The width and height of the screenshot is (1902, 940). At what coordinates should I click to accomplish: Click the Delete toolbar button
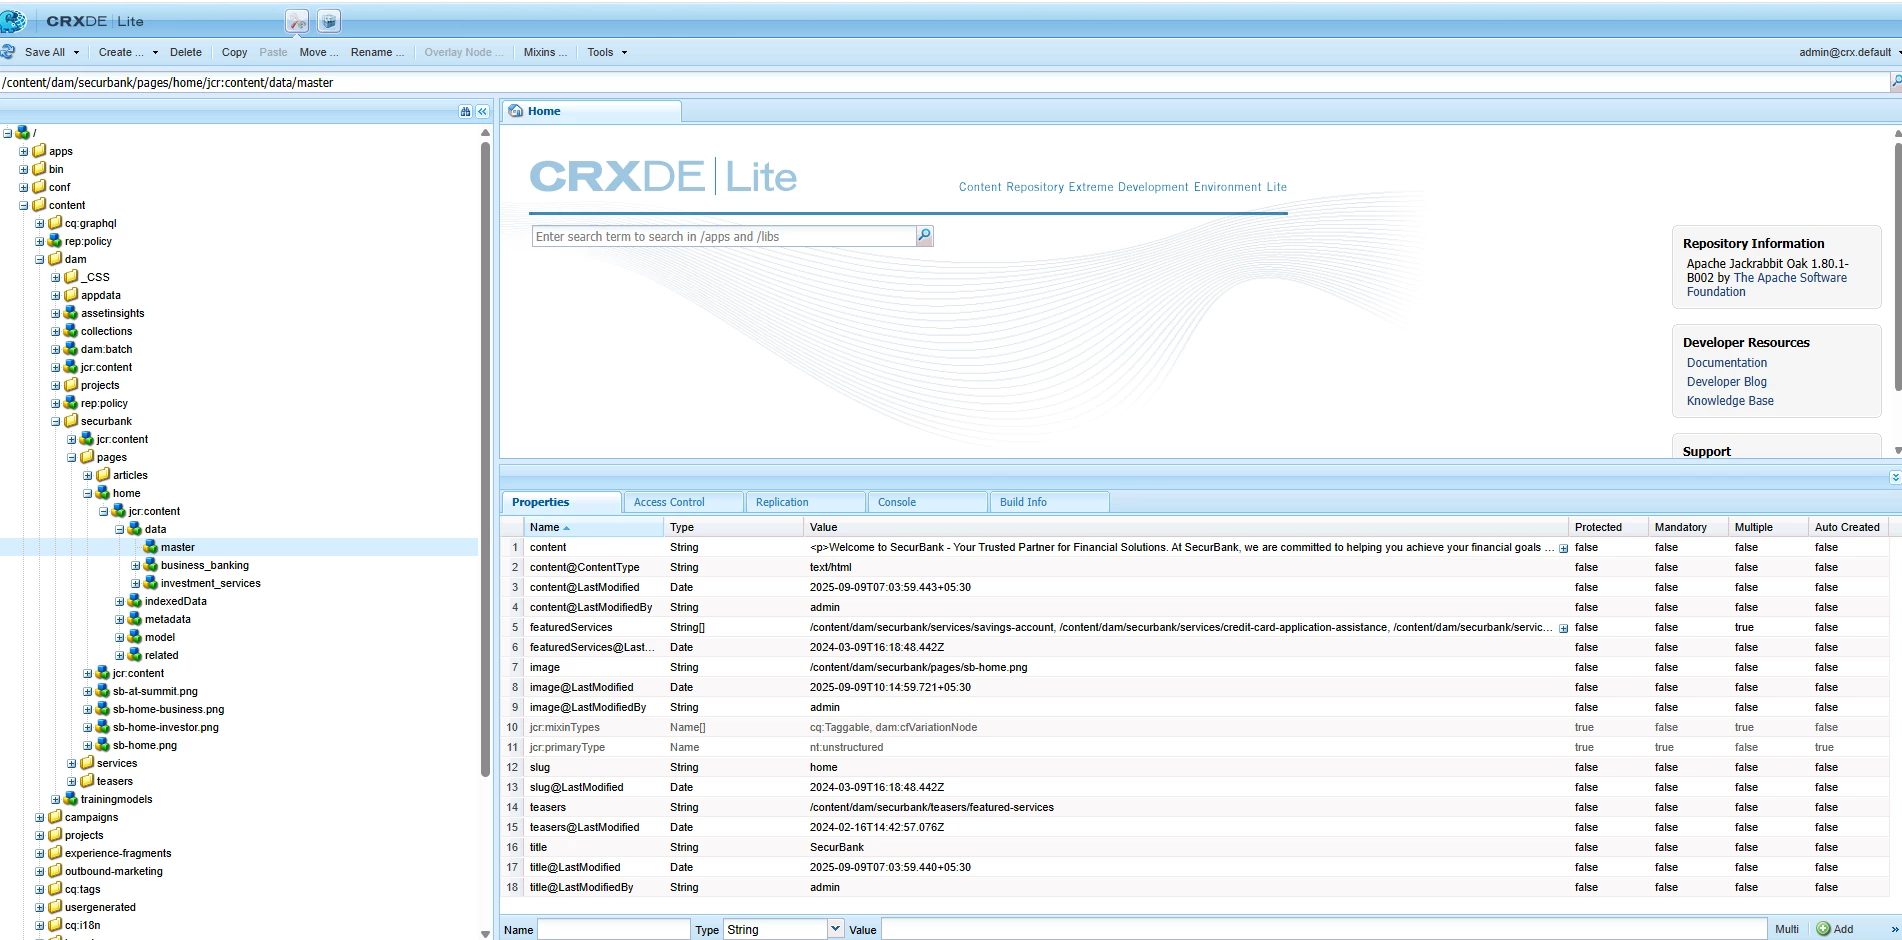186,52
